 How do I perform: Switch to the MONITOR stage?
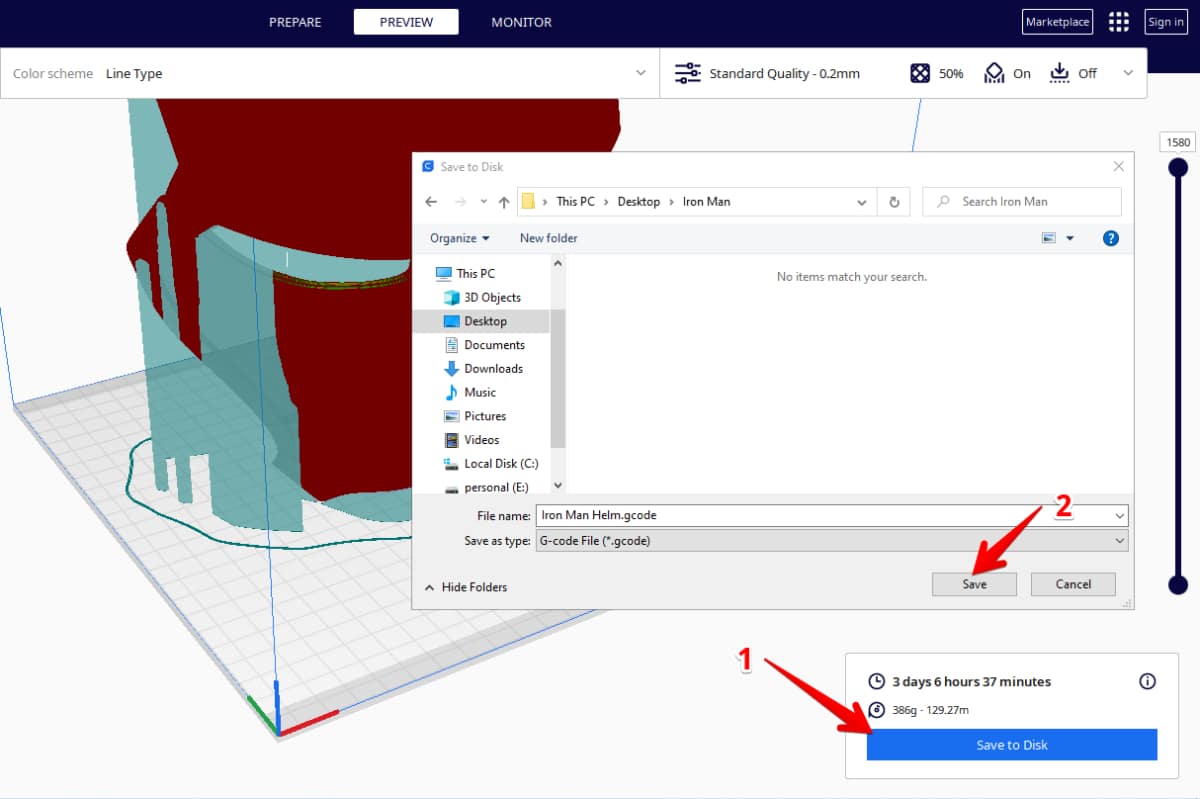pyautogui.click(x=521, y=22)
